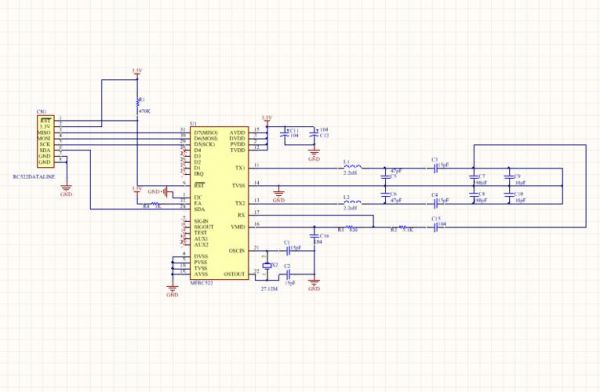Image resolution: width=600 pixels, height=392 pixels.
Task: Select capacitor C9 in antenna matching network
Action: 509,177
